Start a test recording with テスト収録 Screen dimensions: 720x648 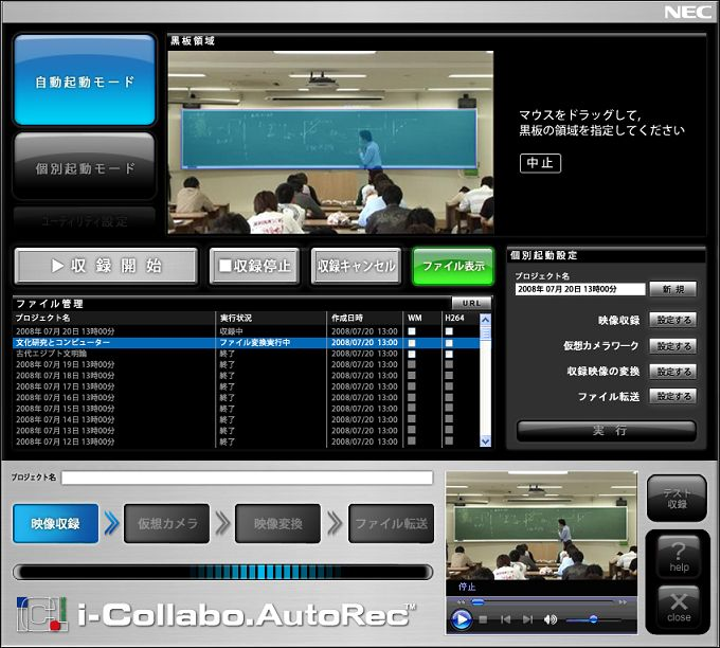(x=676, y=498)
